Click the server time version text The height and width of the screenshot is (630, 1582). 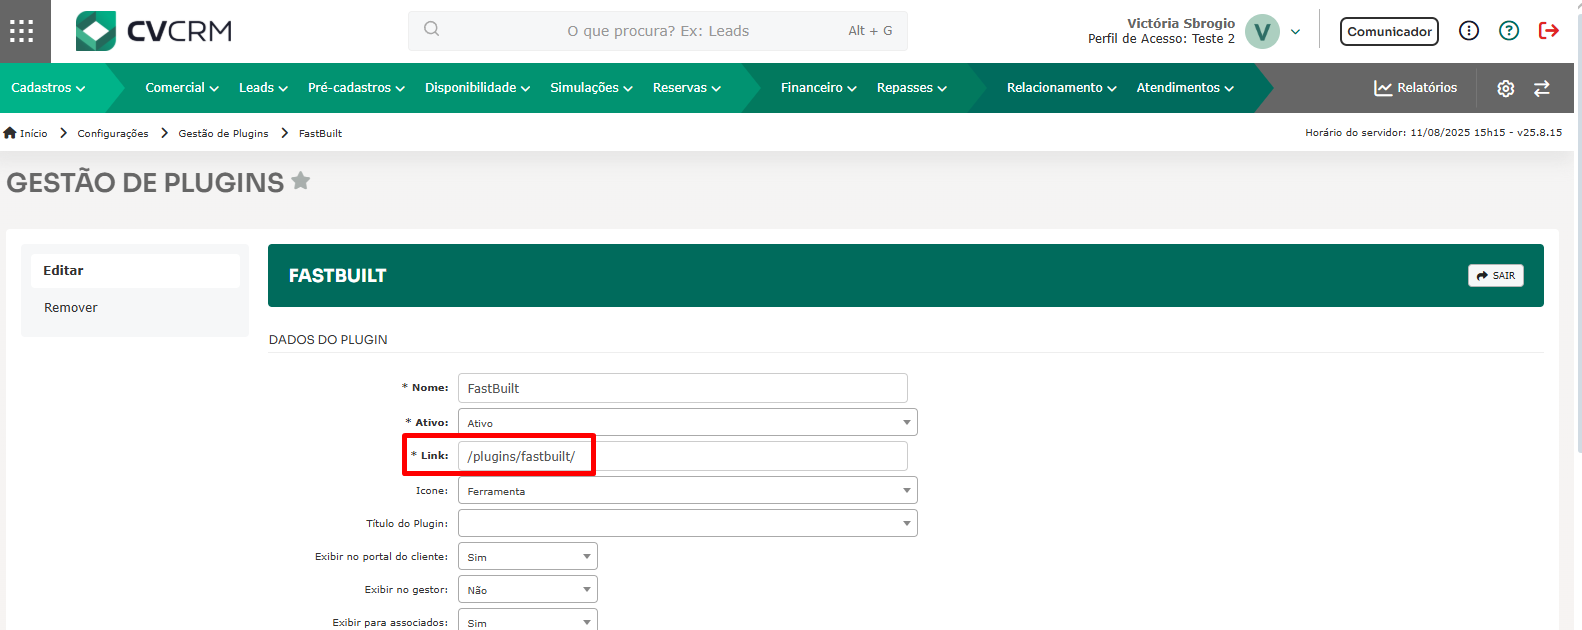[x=1433, y=132]
